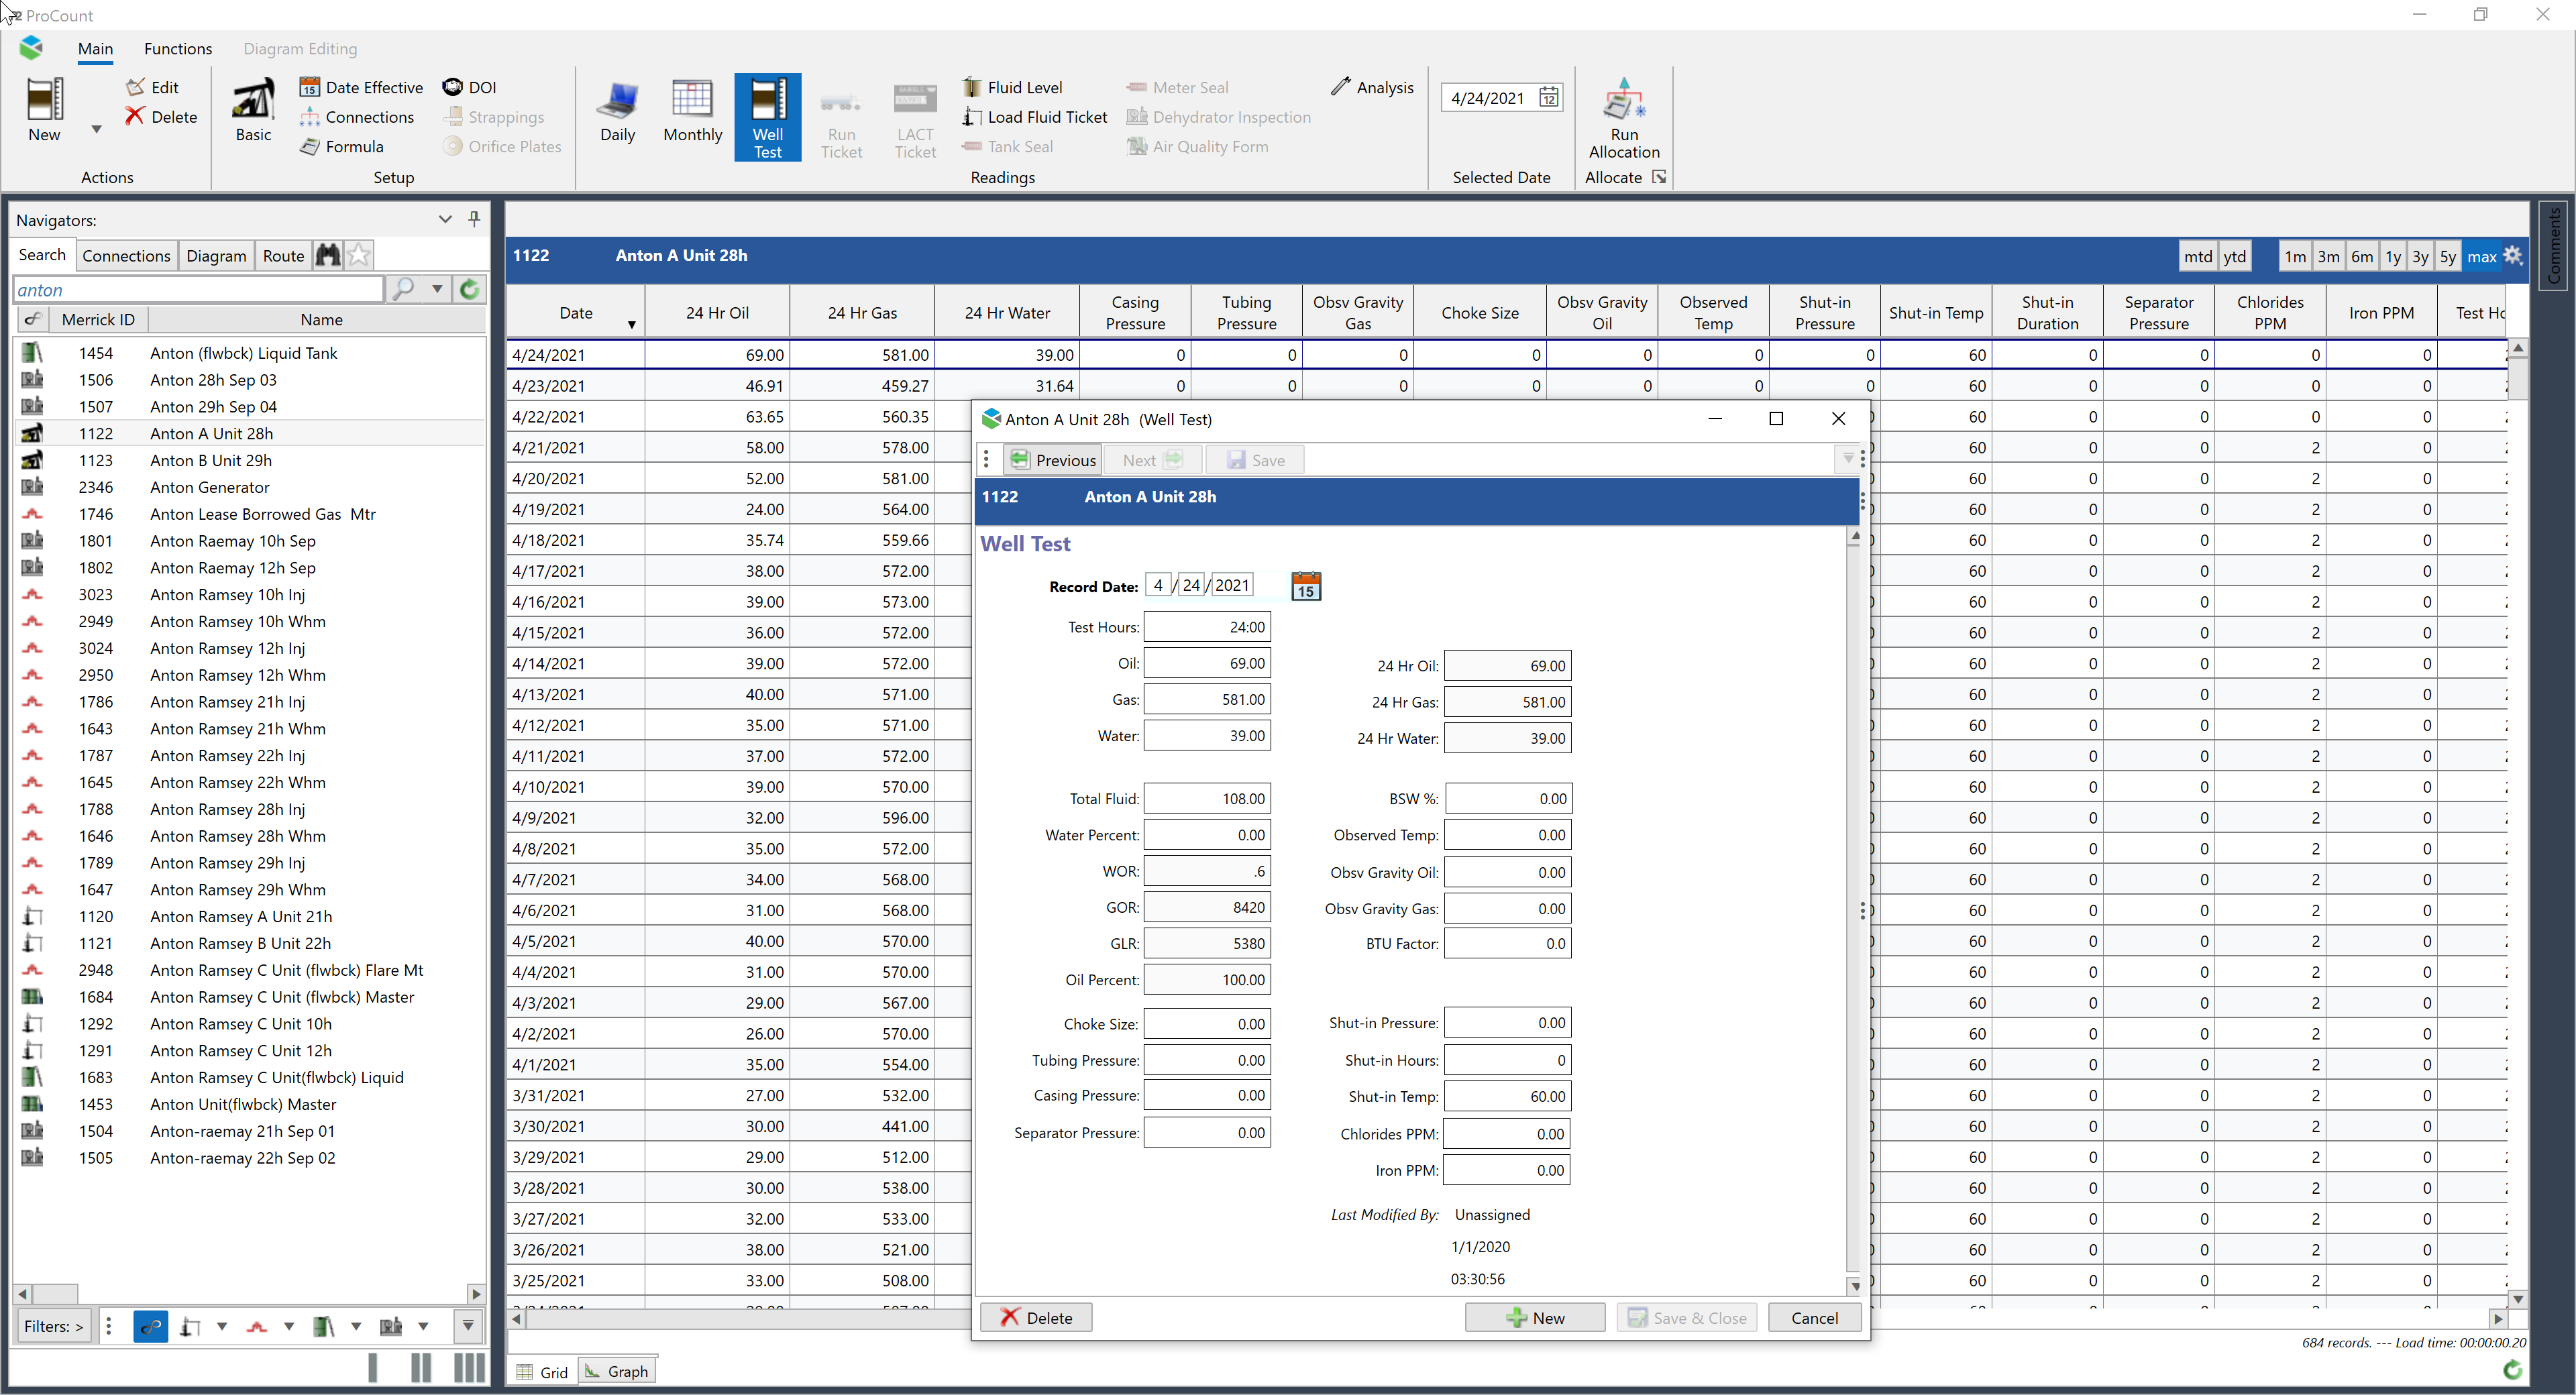Click the Oil input field
The width and height of the screenshot is (2576, 1395).
1207,663
